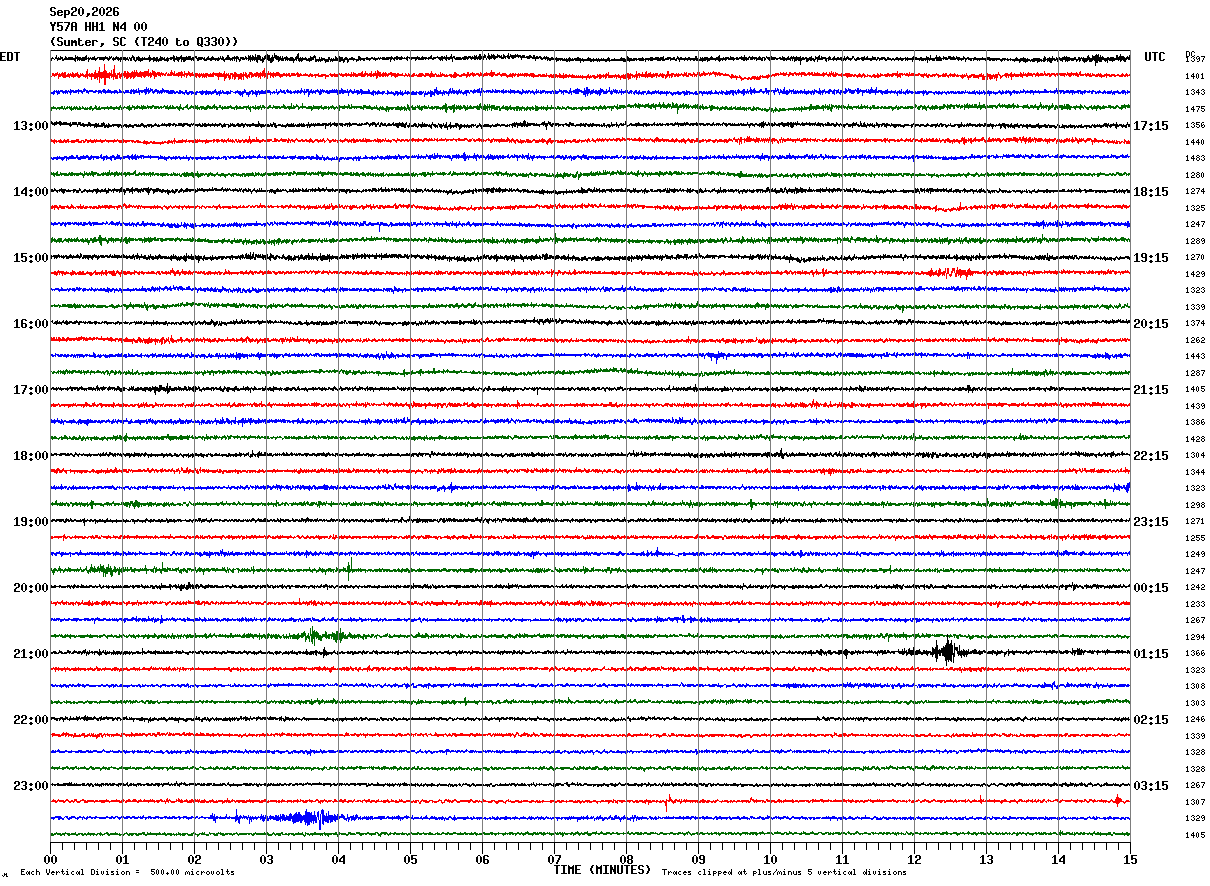Click the vertical division scale note
Viewport: 1210px width, 886px height.
point(128,872)
